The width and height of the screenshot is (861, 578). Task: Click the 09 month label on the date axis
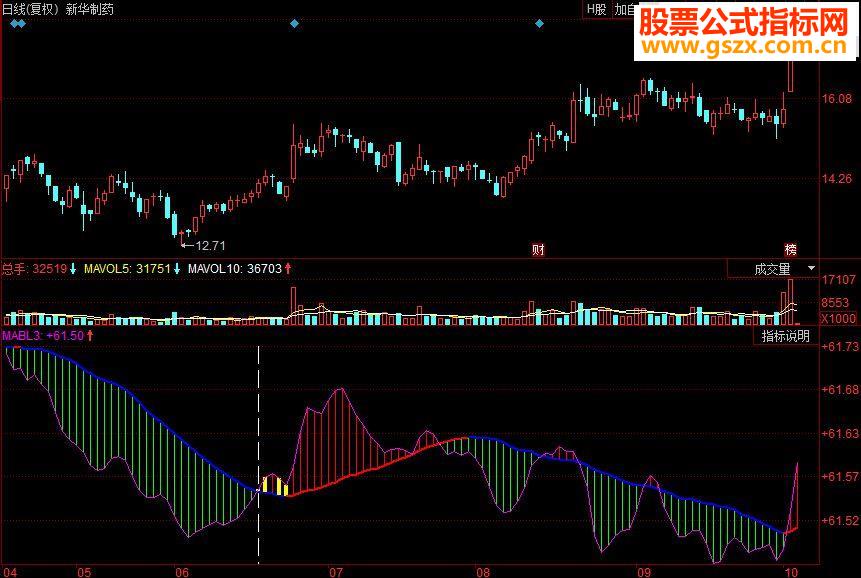coord(644,572)
